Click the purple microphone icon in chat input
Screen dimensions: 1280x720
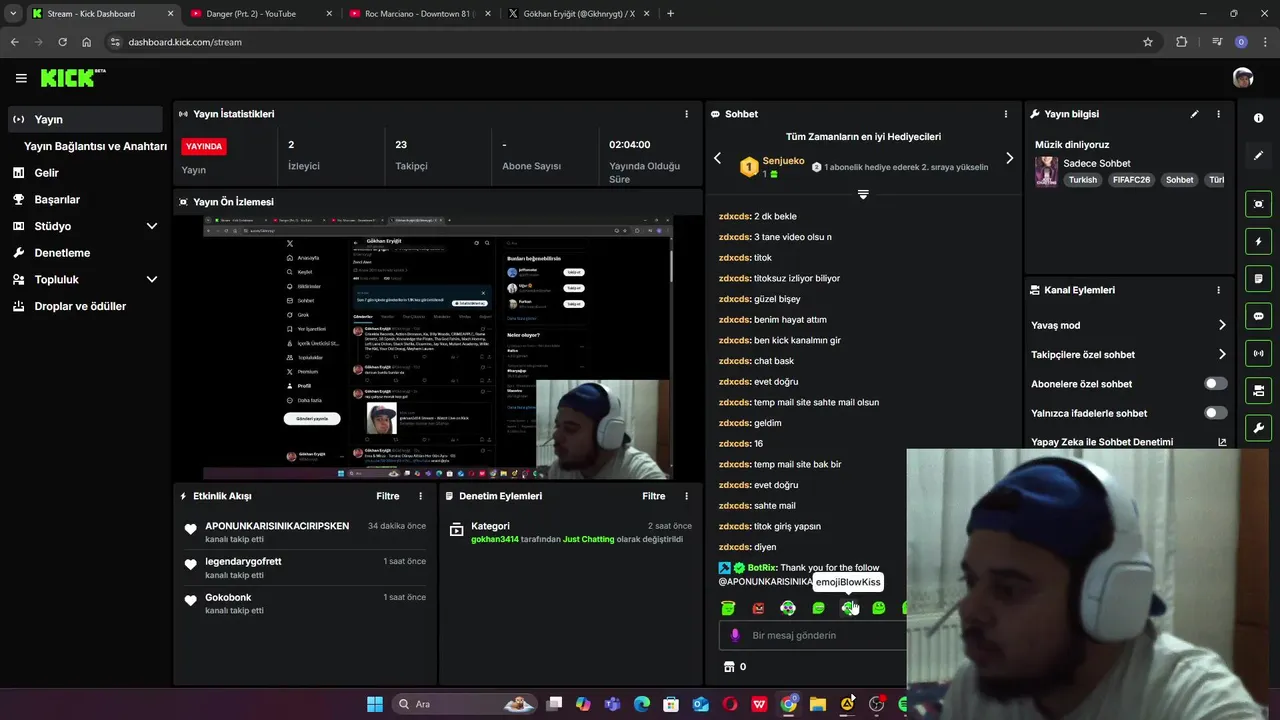point(735,635)
